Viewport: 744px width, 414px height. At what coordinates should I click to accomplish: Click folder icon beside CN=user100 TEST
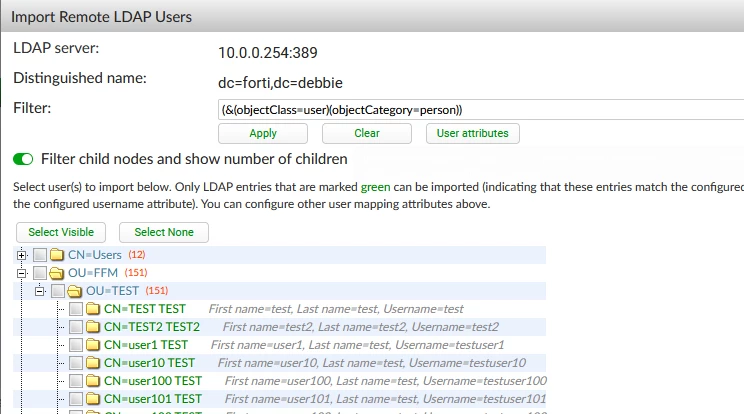[x=93, y=381]
